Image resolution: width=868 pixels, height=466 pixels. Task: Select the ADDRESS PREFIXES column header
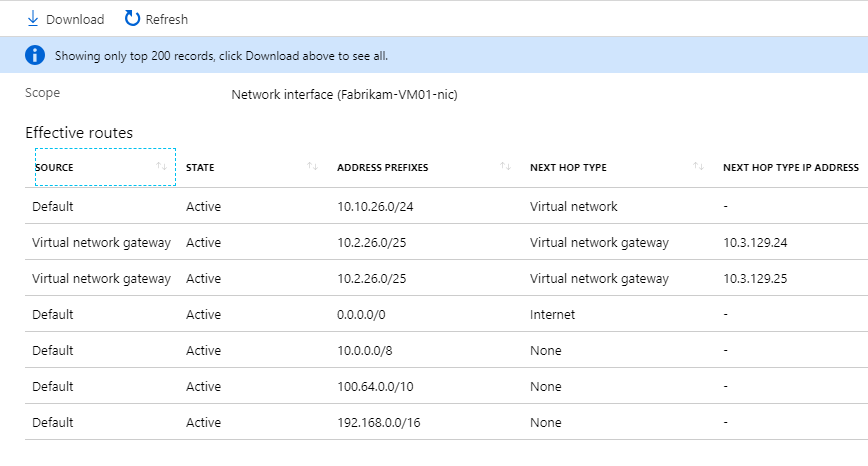coord(383,167)
